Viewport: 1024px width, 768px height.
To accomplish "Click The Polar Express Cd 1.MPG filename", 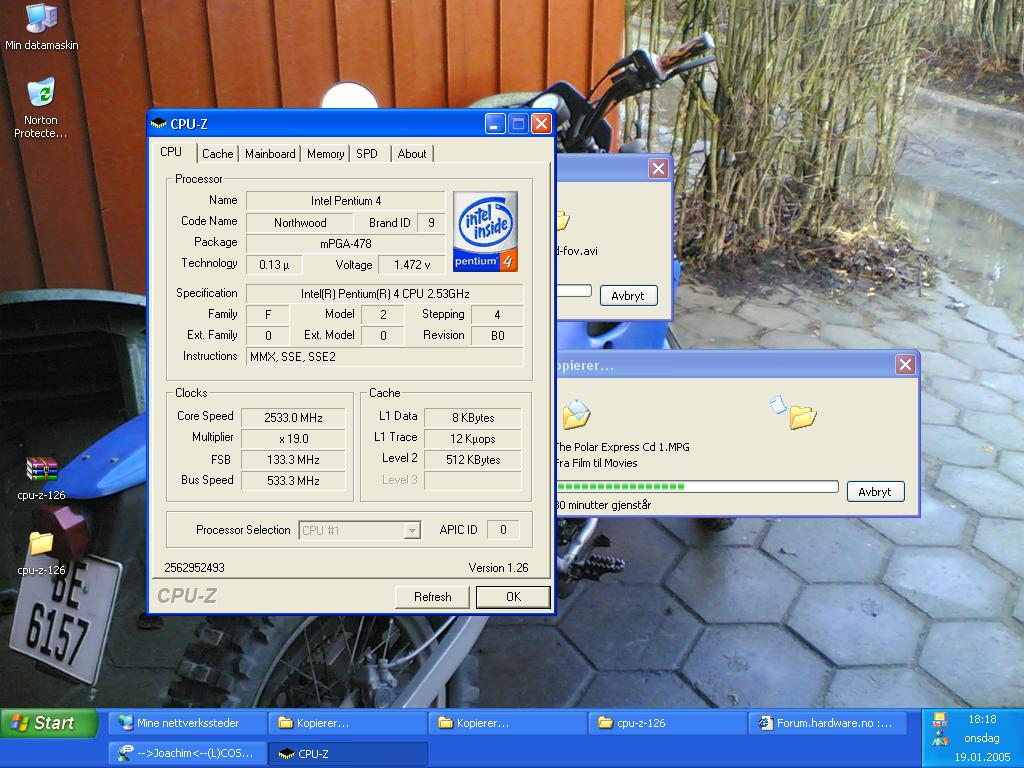I will tap(622, 447).
